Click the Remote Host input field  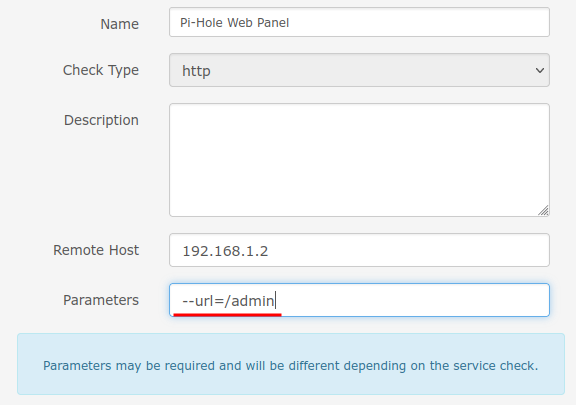pos(359,250)
